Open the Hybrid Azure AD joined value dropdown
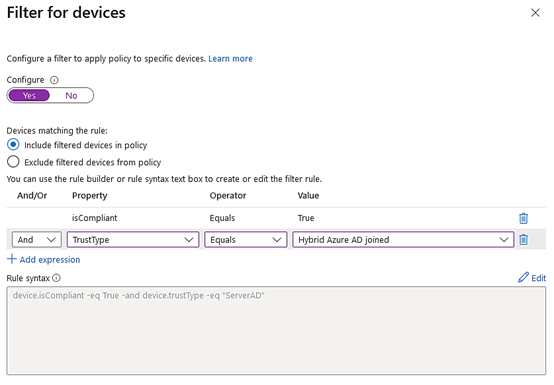 pos(403,239)
